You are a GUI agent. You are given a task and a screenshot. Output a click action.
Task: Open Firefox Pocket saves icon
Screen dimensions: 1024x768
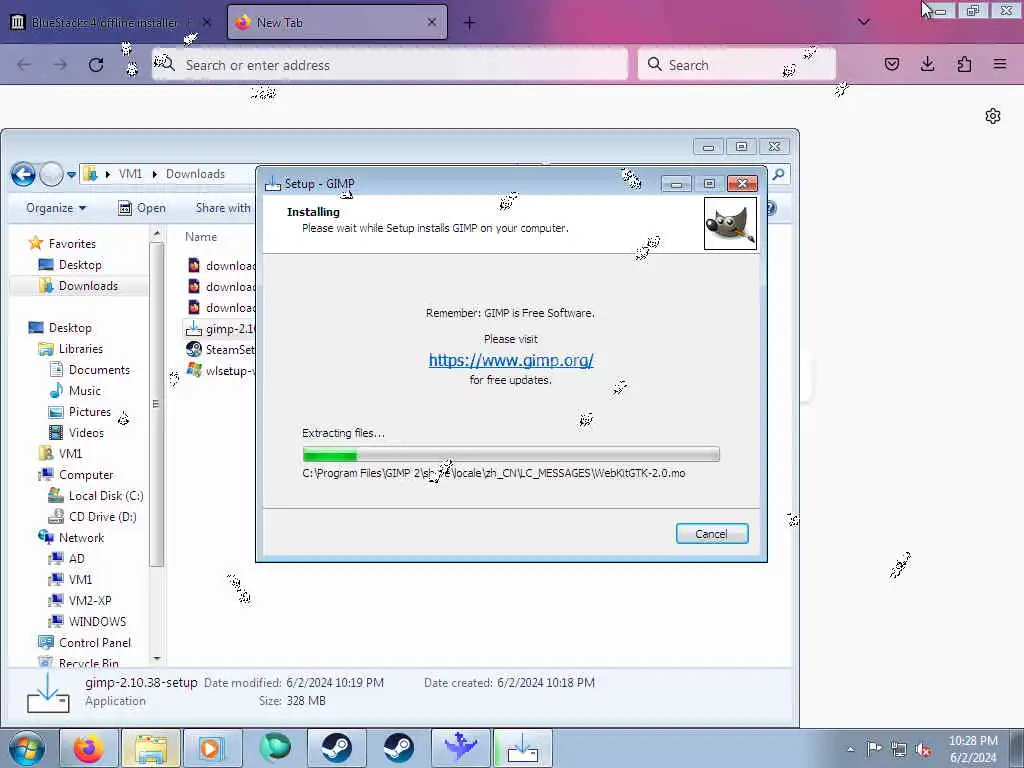tap(891, 64)
